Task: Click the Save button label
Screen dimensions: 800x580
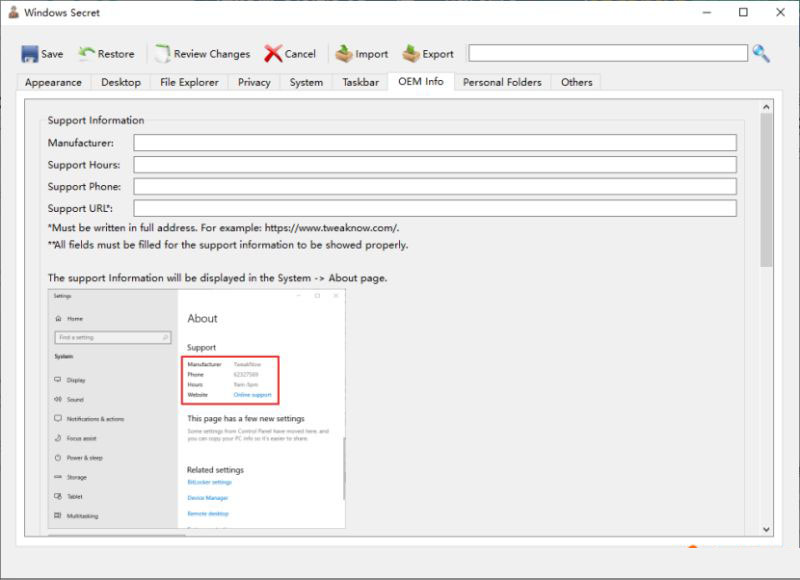Action: pyautogui.click(x=52, y=54)
